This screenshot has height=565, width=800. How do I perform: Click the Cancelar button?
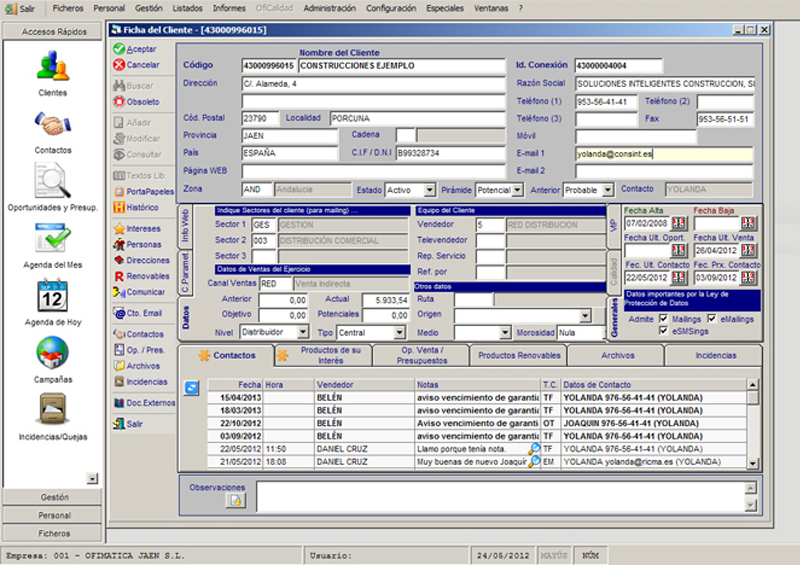(136, 65)
